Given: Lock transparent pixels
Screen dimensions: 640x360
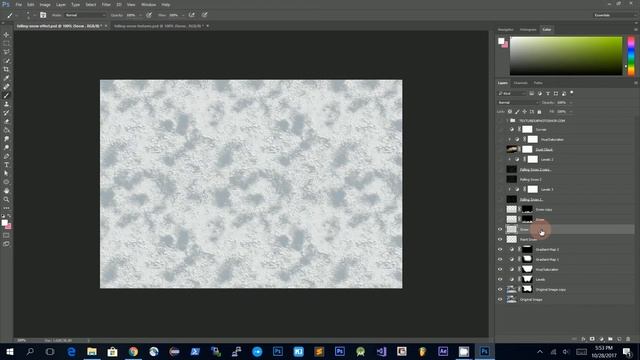Looking at the screenshot, I should (x=510, y=111).
